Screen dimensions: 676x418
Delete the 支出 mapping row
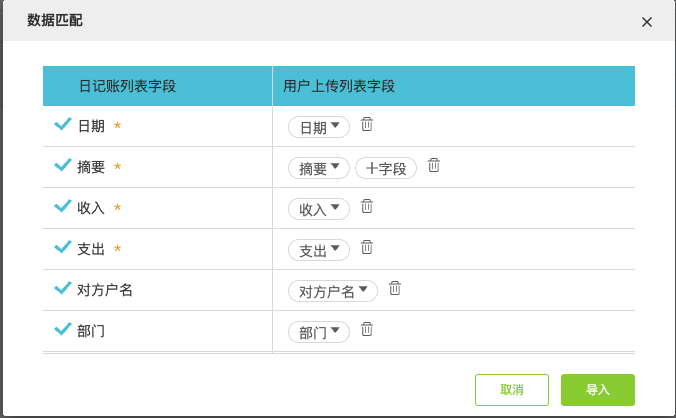coord(367,247)
